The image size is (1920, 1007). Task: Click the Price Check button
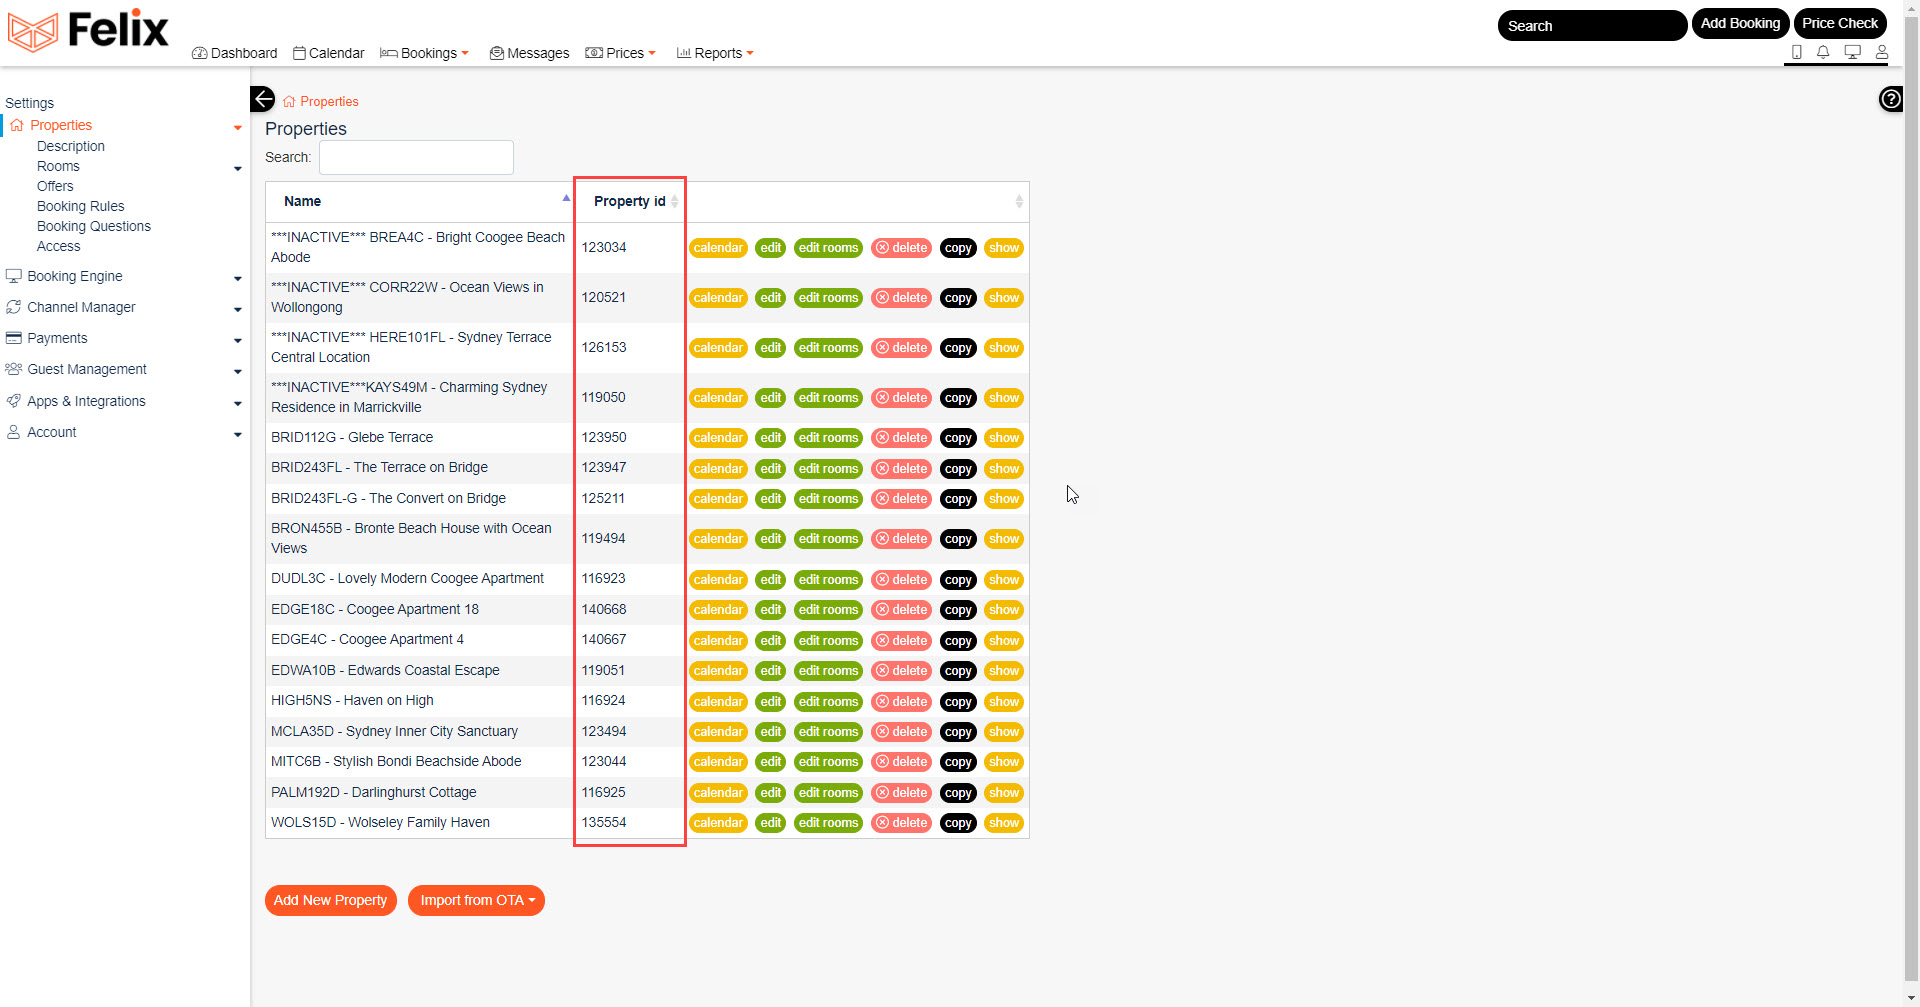click(1840, 23)
